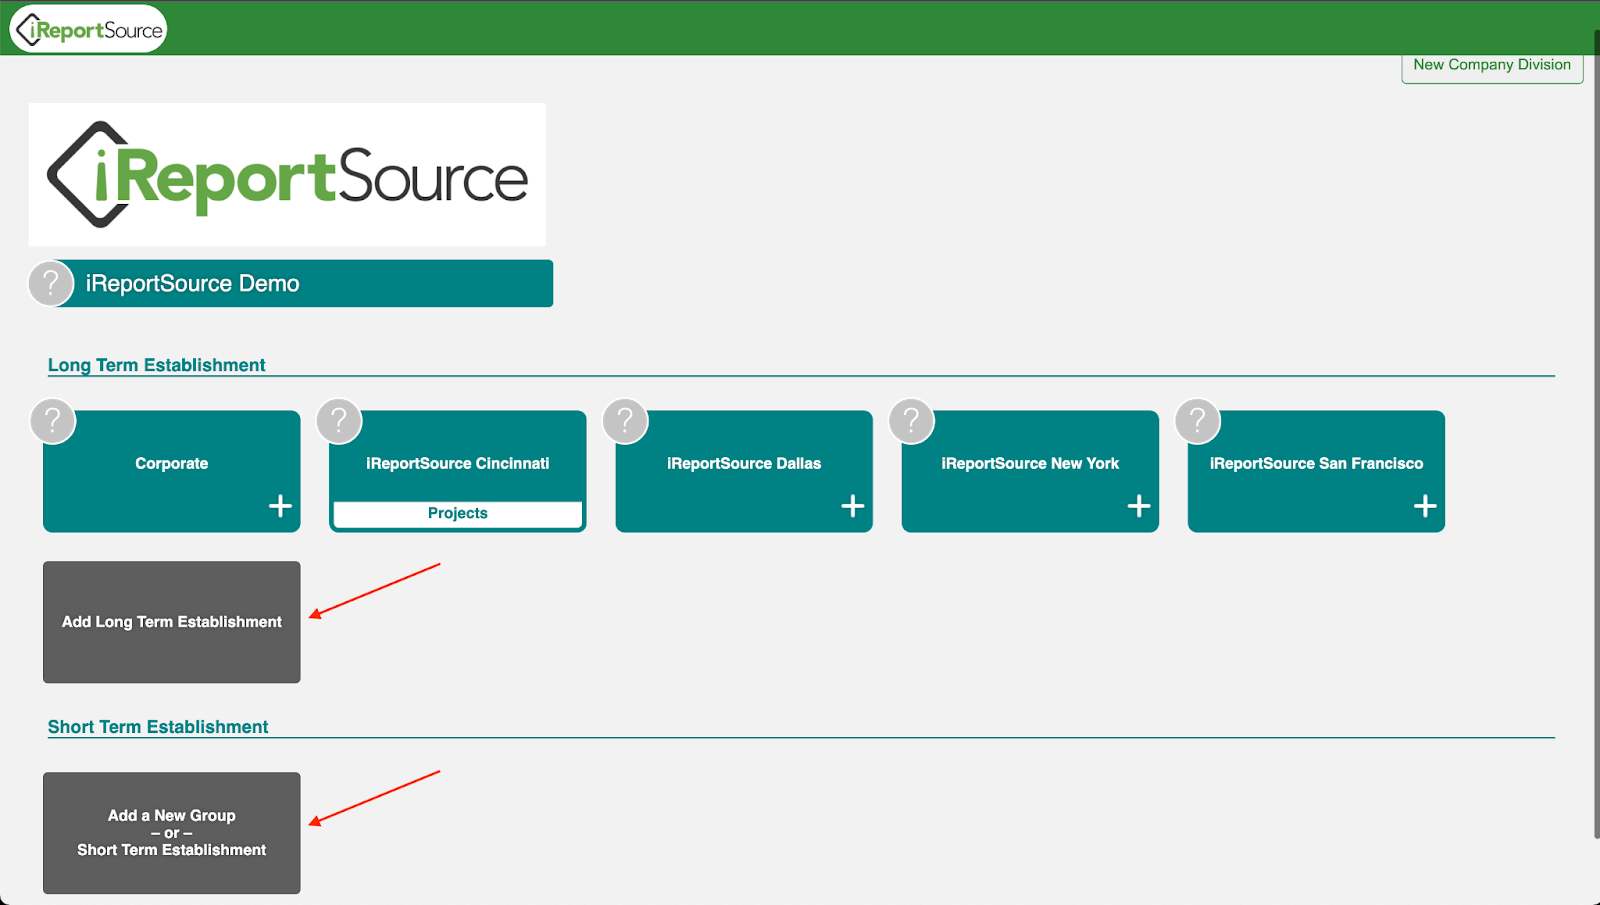Select the iReportSource New York card title
This screenshot has width=1600, height=905.
point(1030,463)
